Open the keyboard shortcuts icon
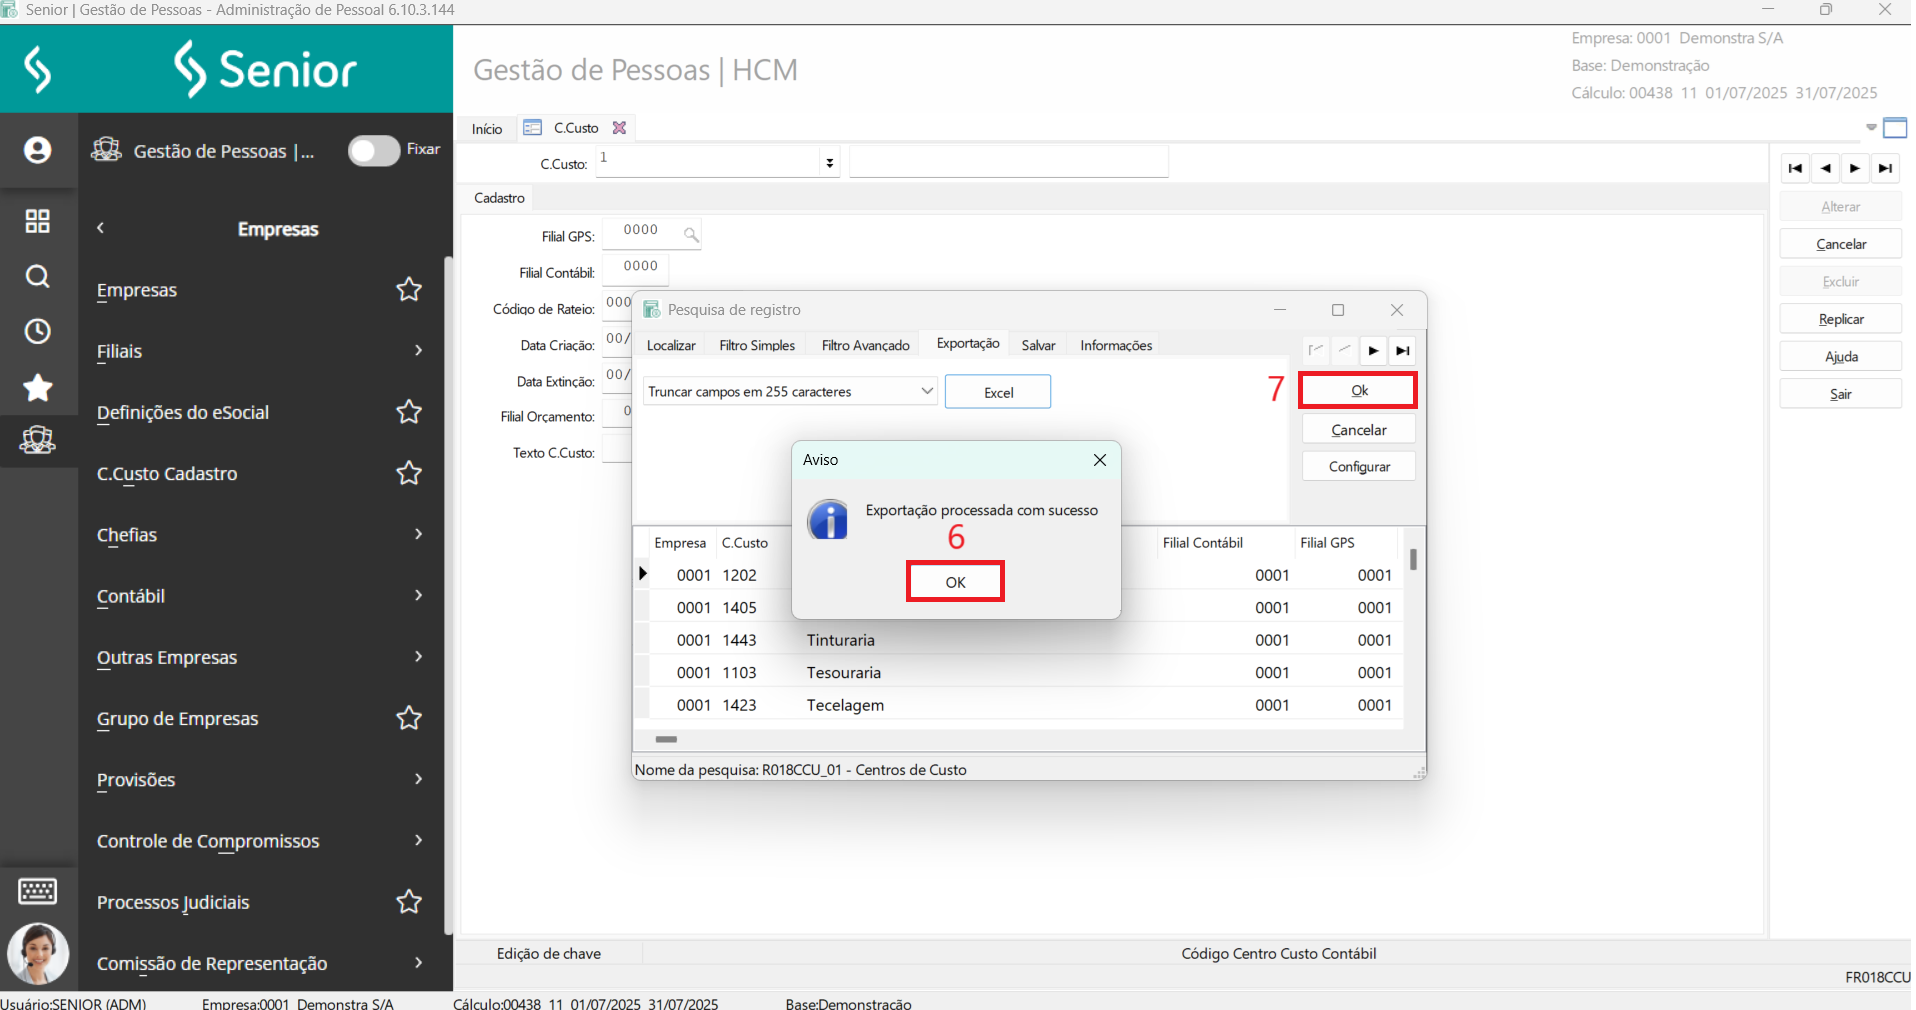The width and height of the screenshot is (1916, 1010). tap(37, 890)
